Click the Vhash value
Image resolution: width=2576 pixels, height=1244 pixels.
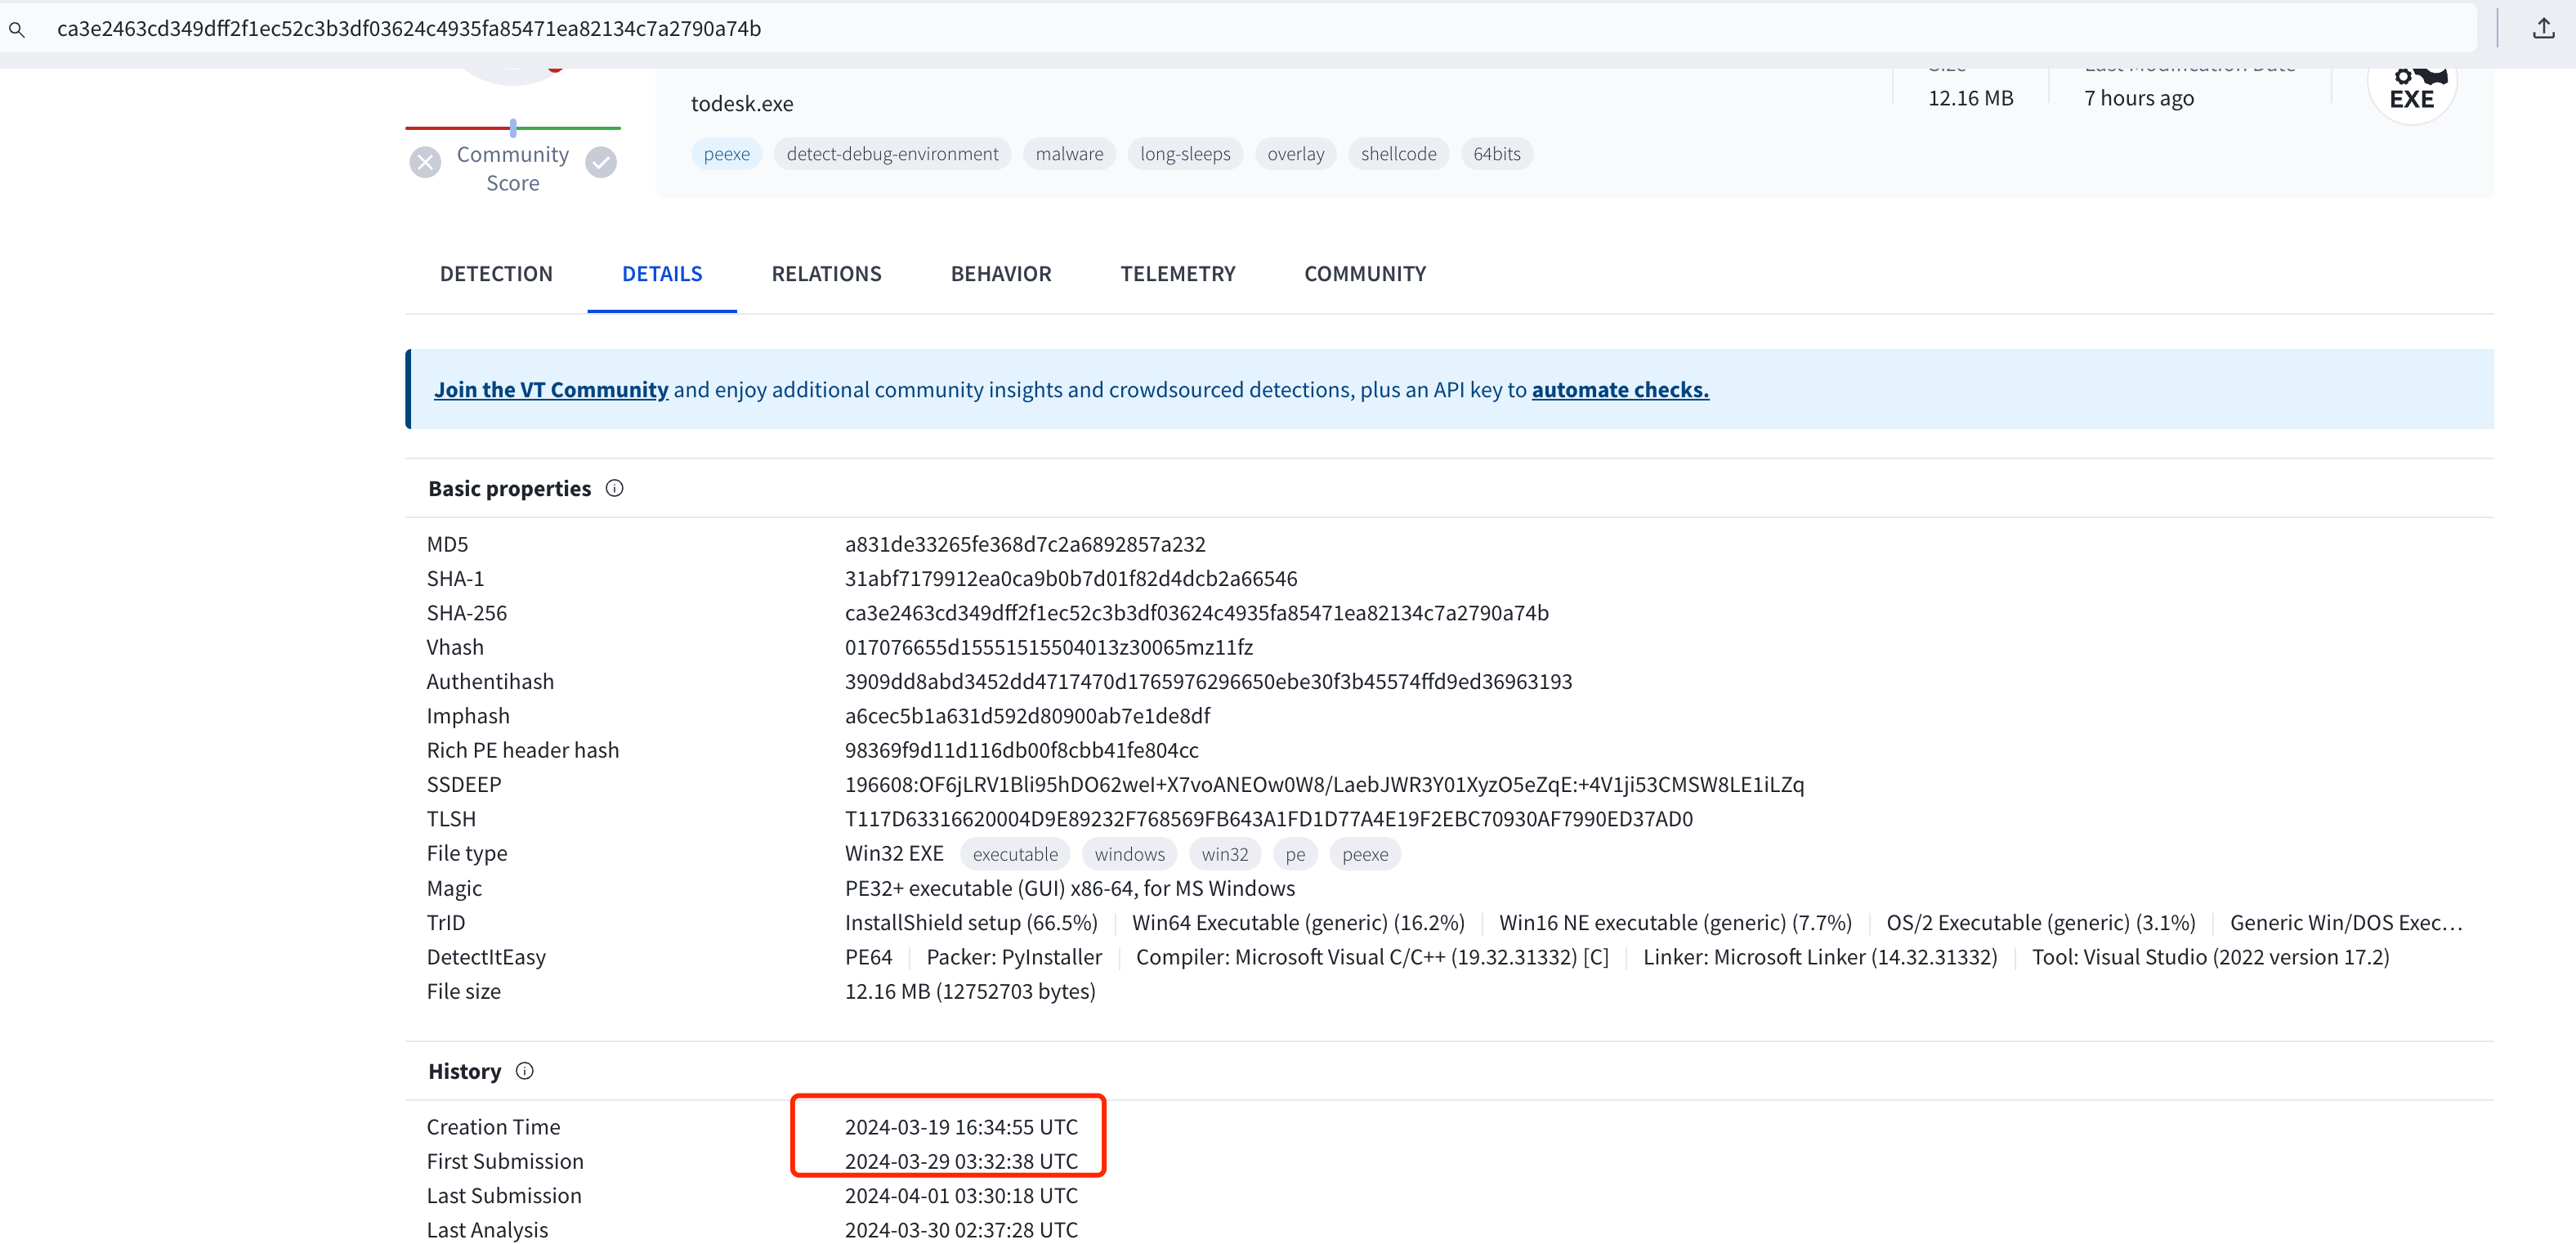1049,647
